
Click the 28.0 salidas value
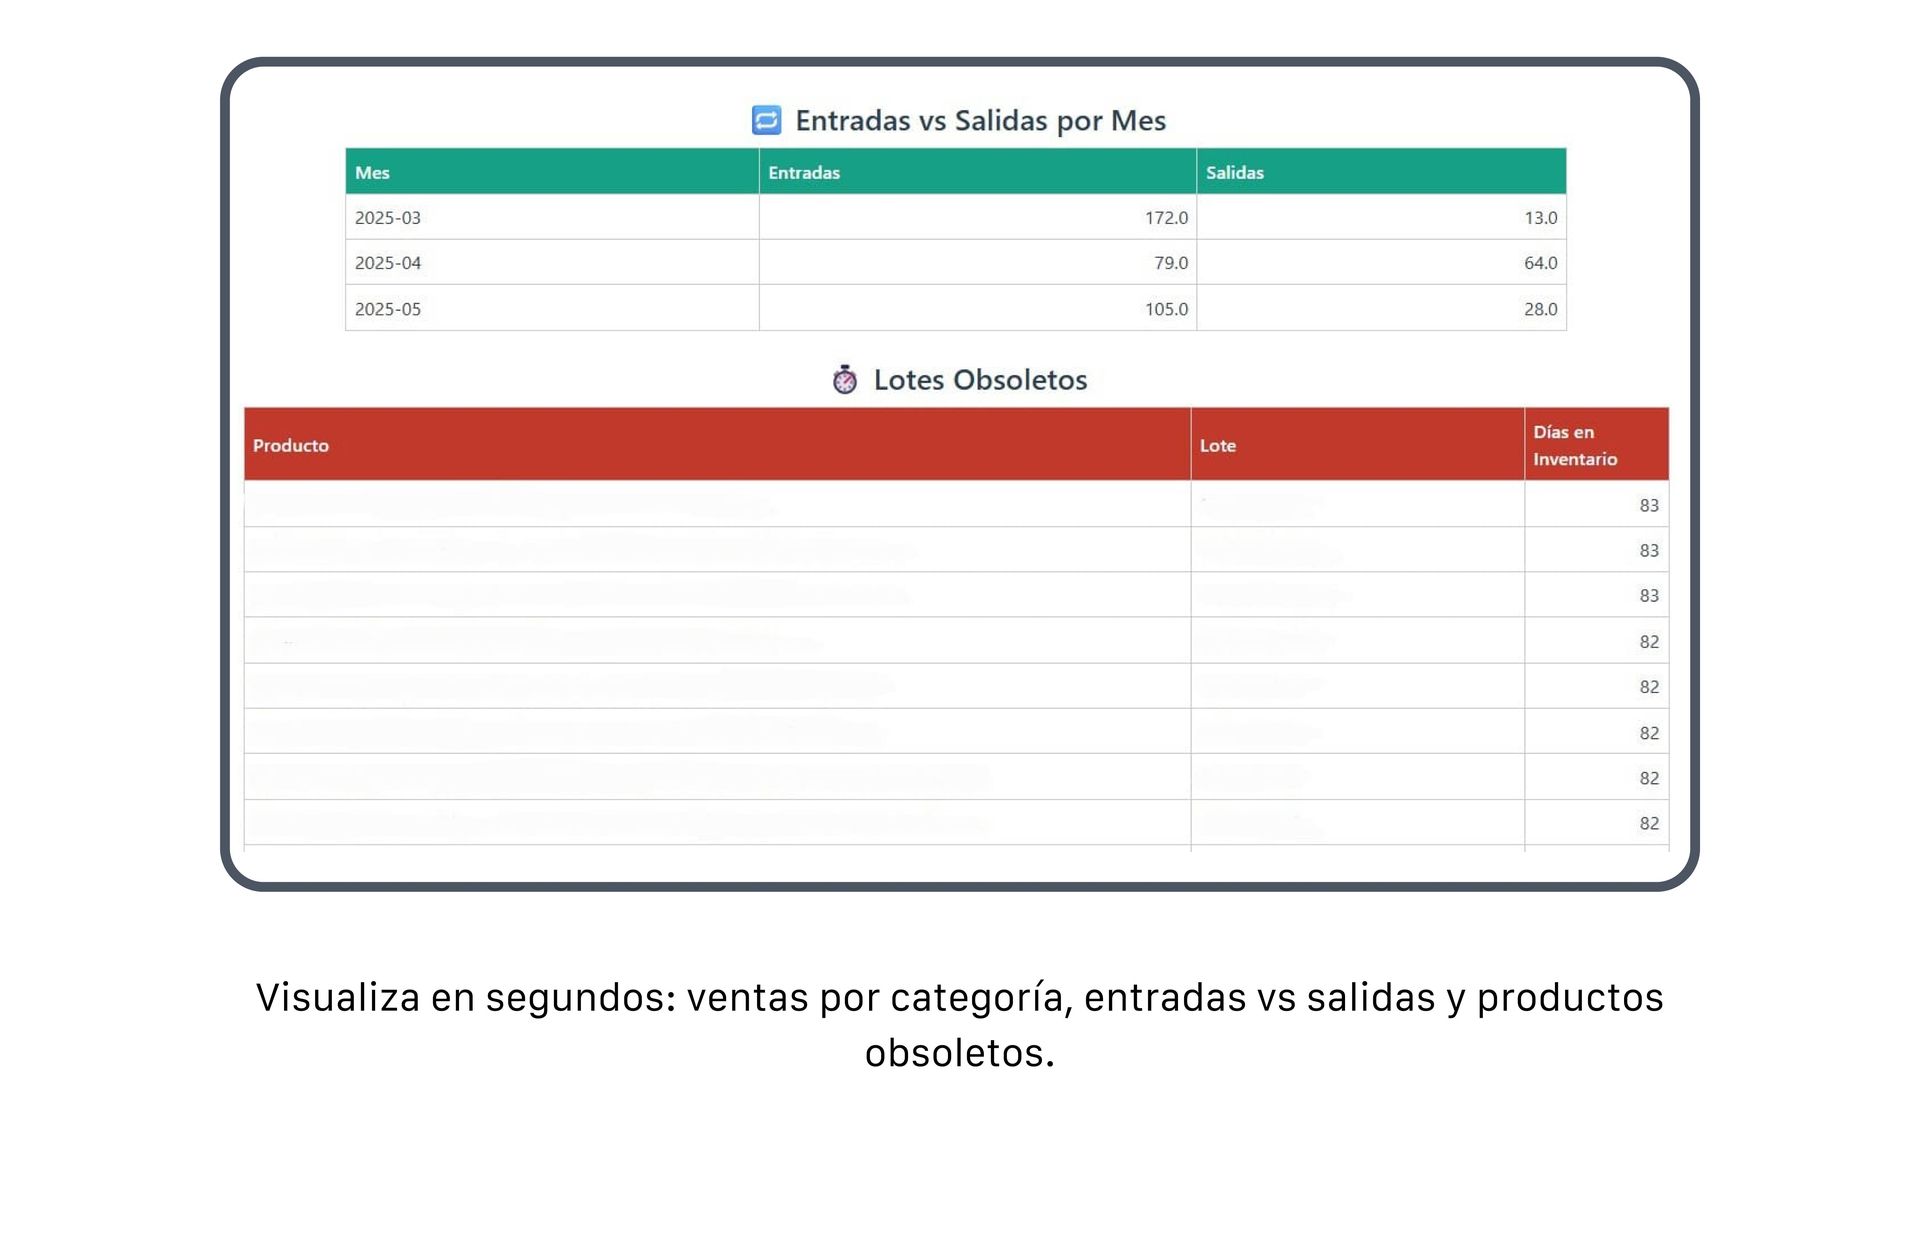tap(1540, 309)
